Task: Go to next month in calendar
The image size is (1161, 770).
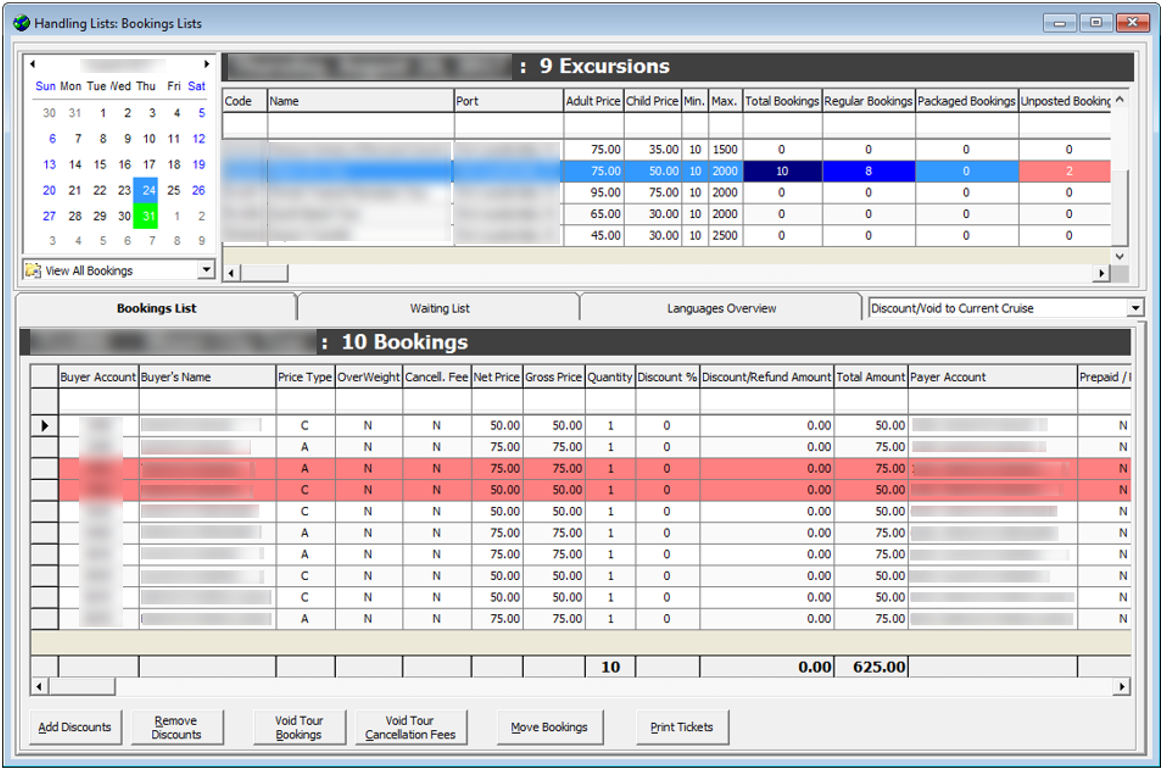Action: coord(207,64)
